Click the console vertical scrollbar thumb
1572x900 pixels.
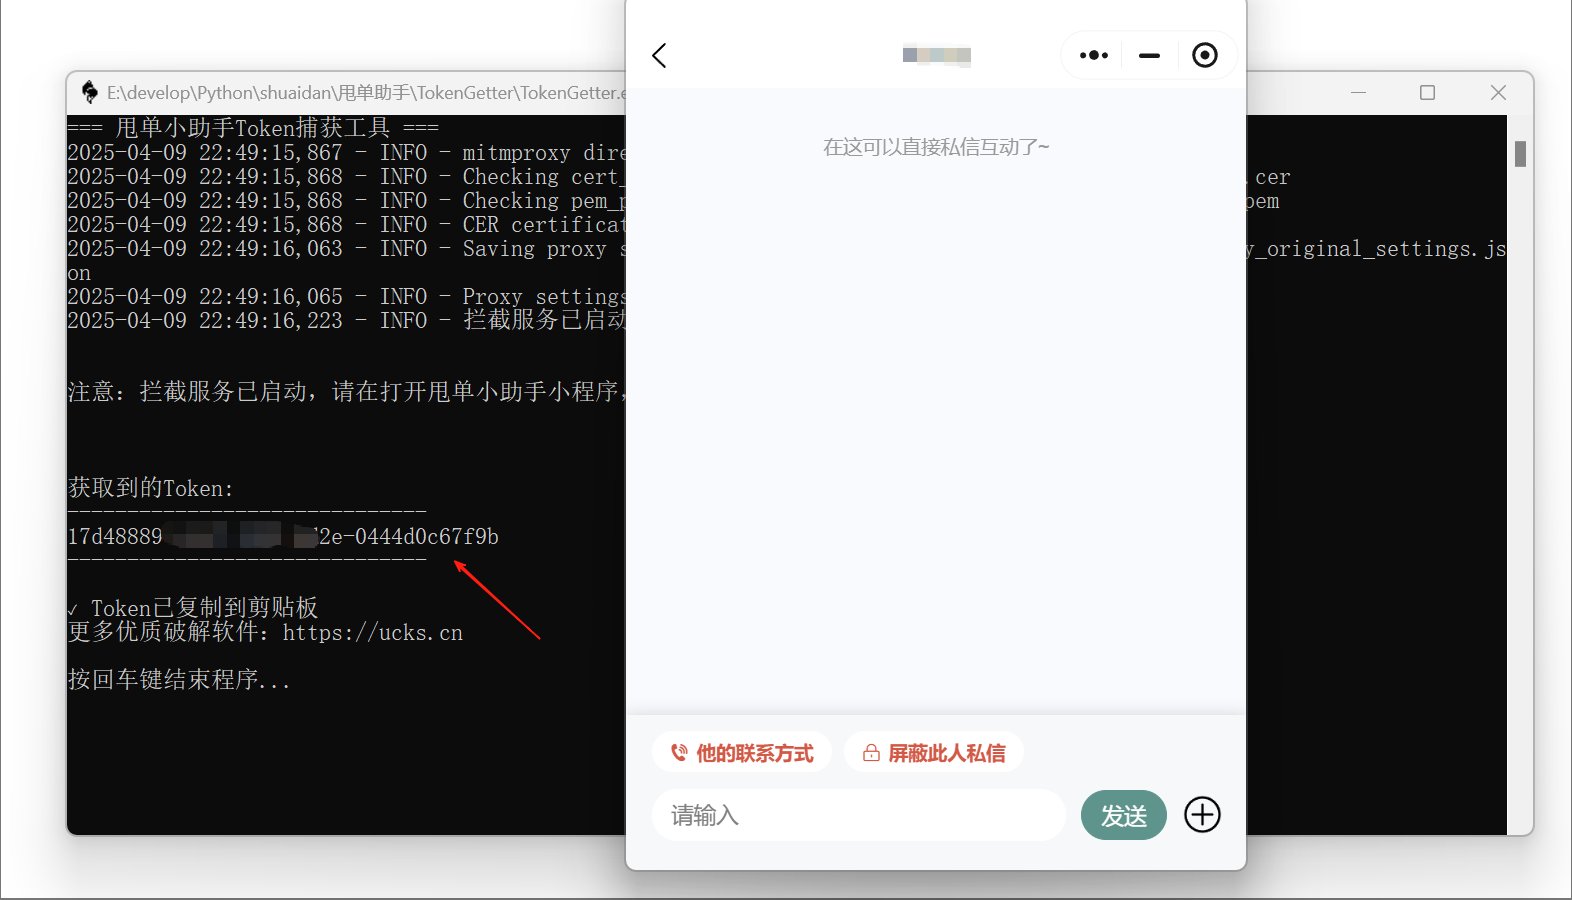point(1520,154)
